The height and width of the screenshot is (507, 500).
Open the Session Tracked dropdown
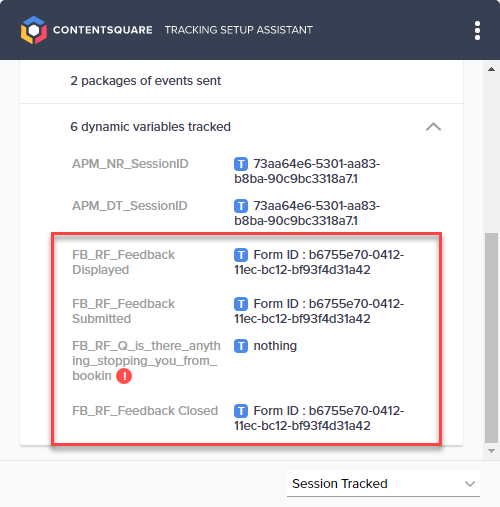pos(383,484)
